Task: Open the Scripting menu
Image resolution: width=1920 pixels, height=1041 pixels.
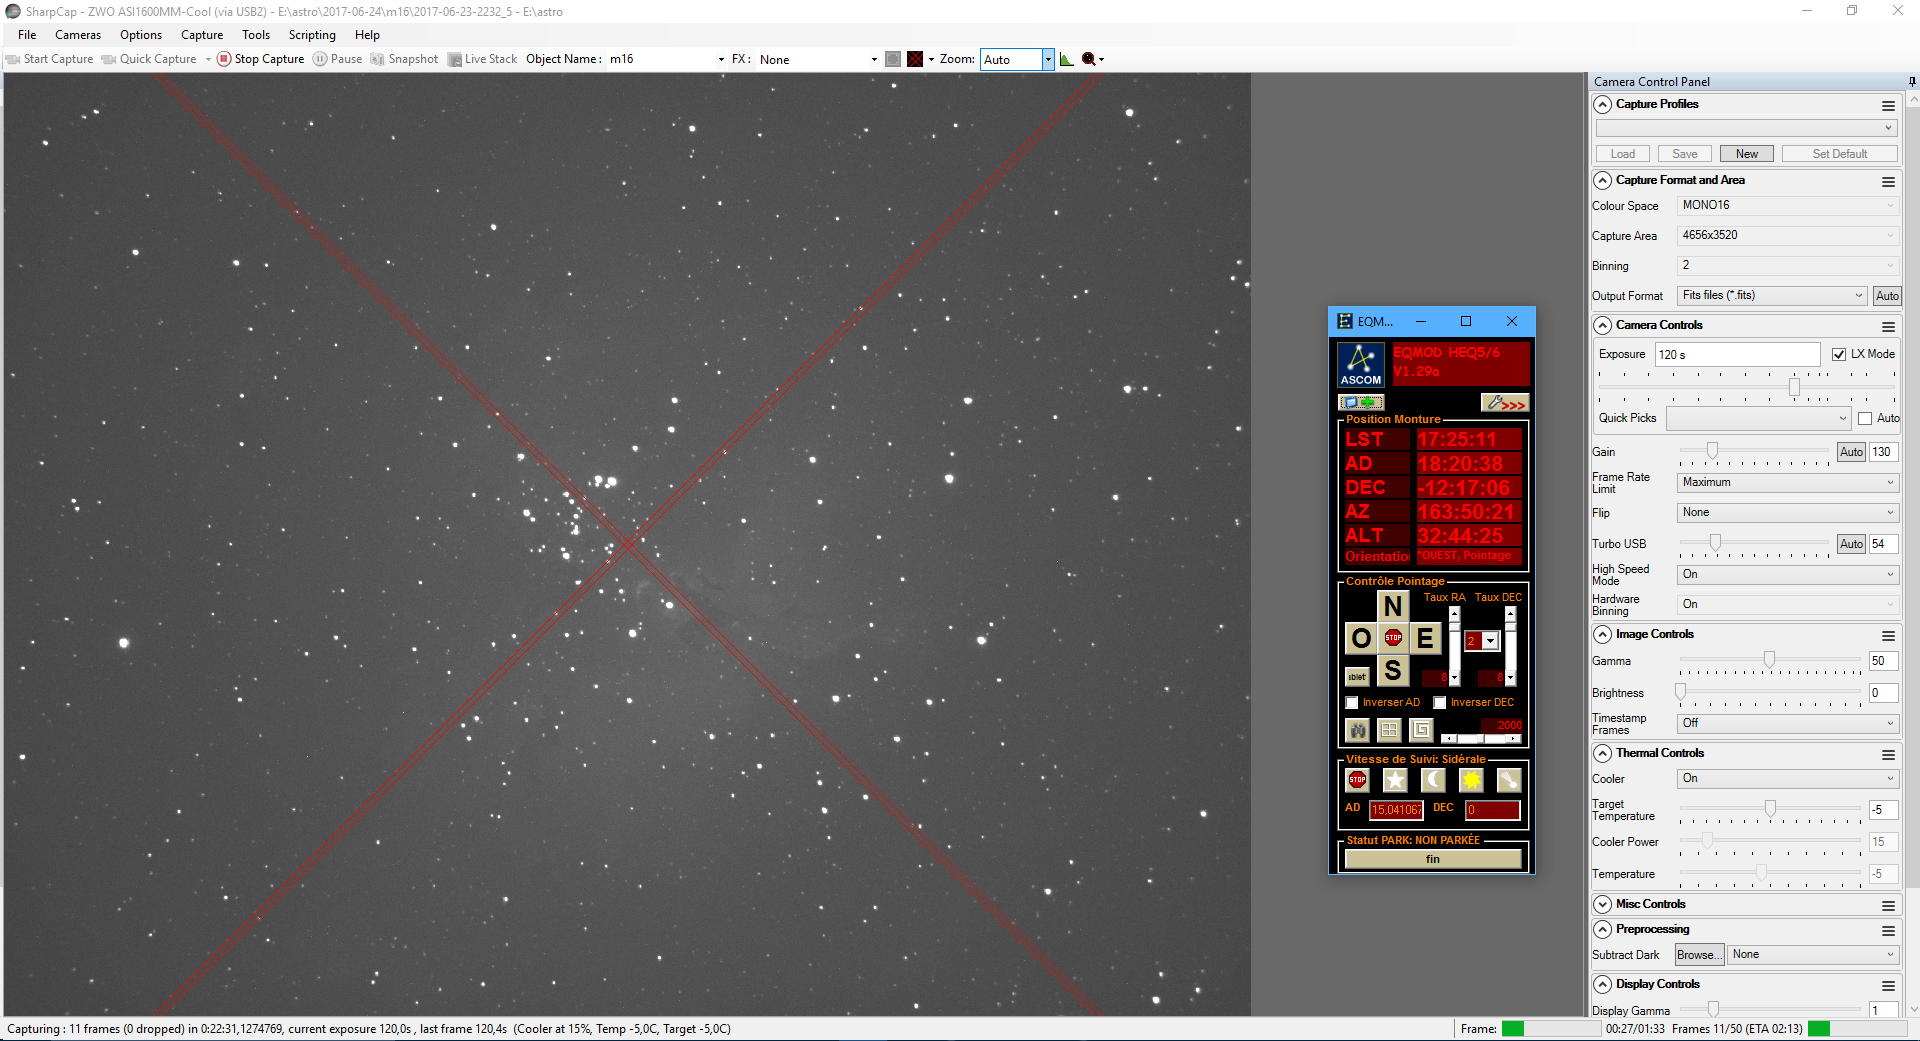Action: click(x=312, y=35)
